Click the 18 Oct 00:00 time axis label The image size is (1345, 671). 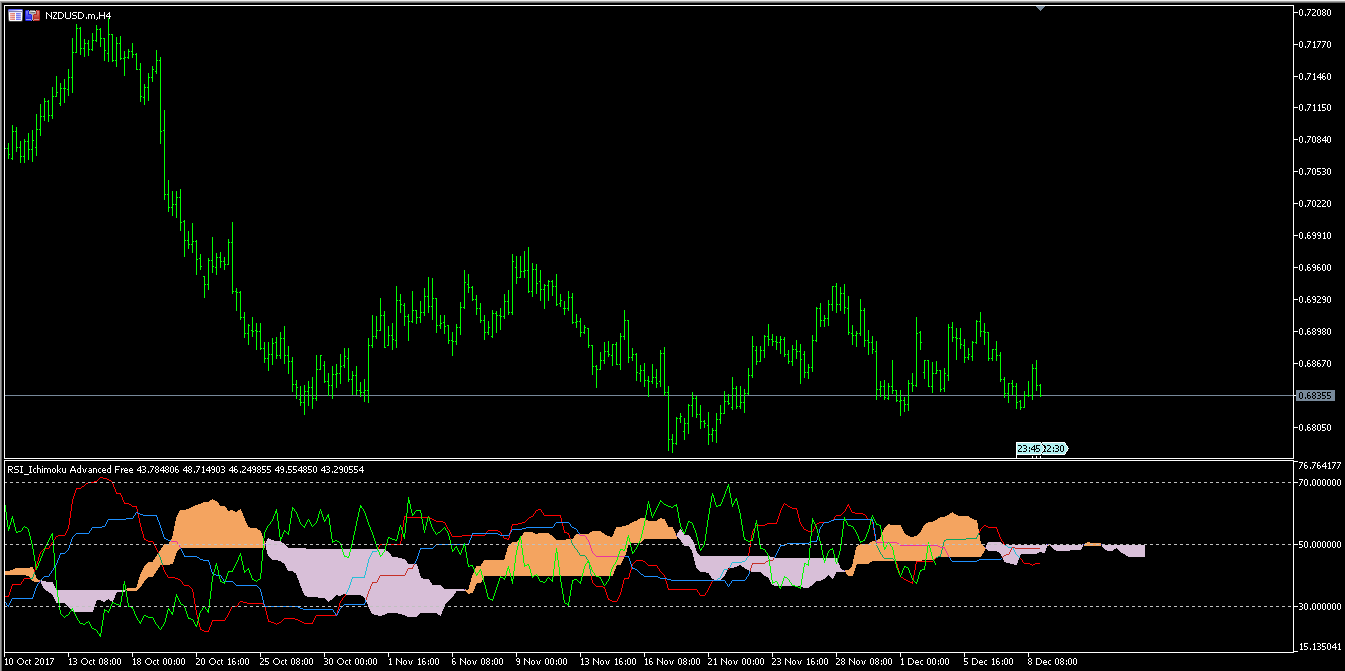159,662
